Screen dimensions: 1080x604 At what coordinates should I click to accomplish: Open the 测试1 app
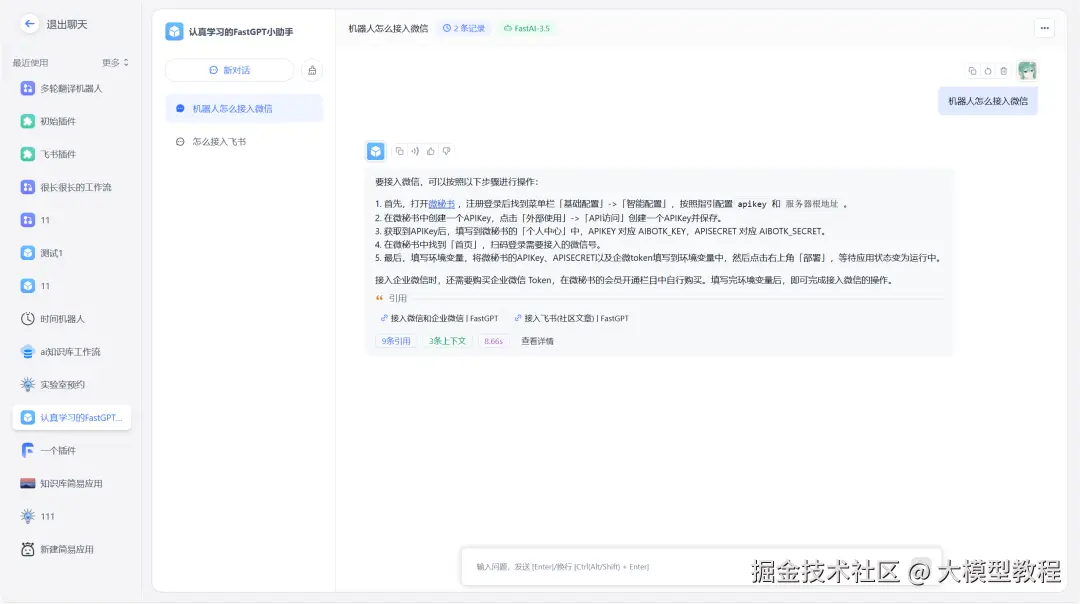coord(72,253)
